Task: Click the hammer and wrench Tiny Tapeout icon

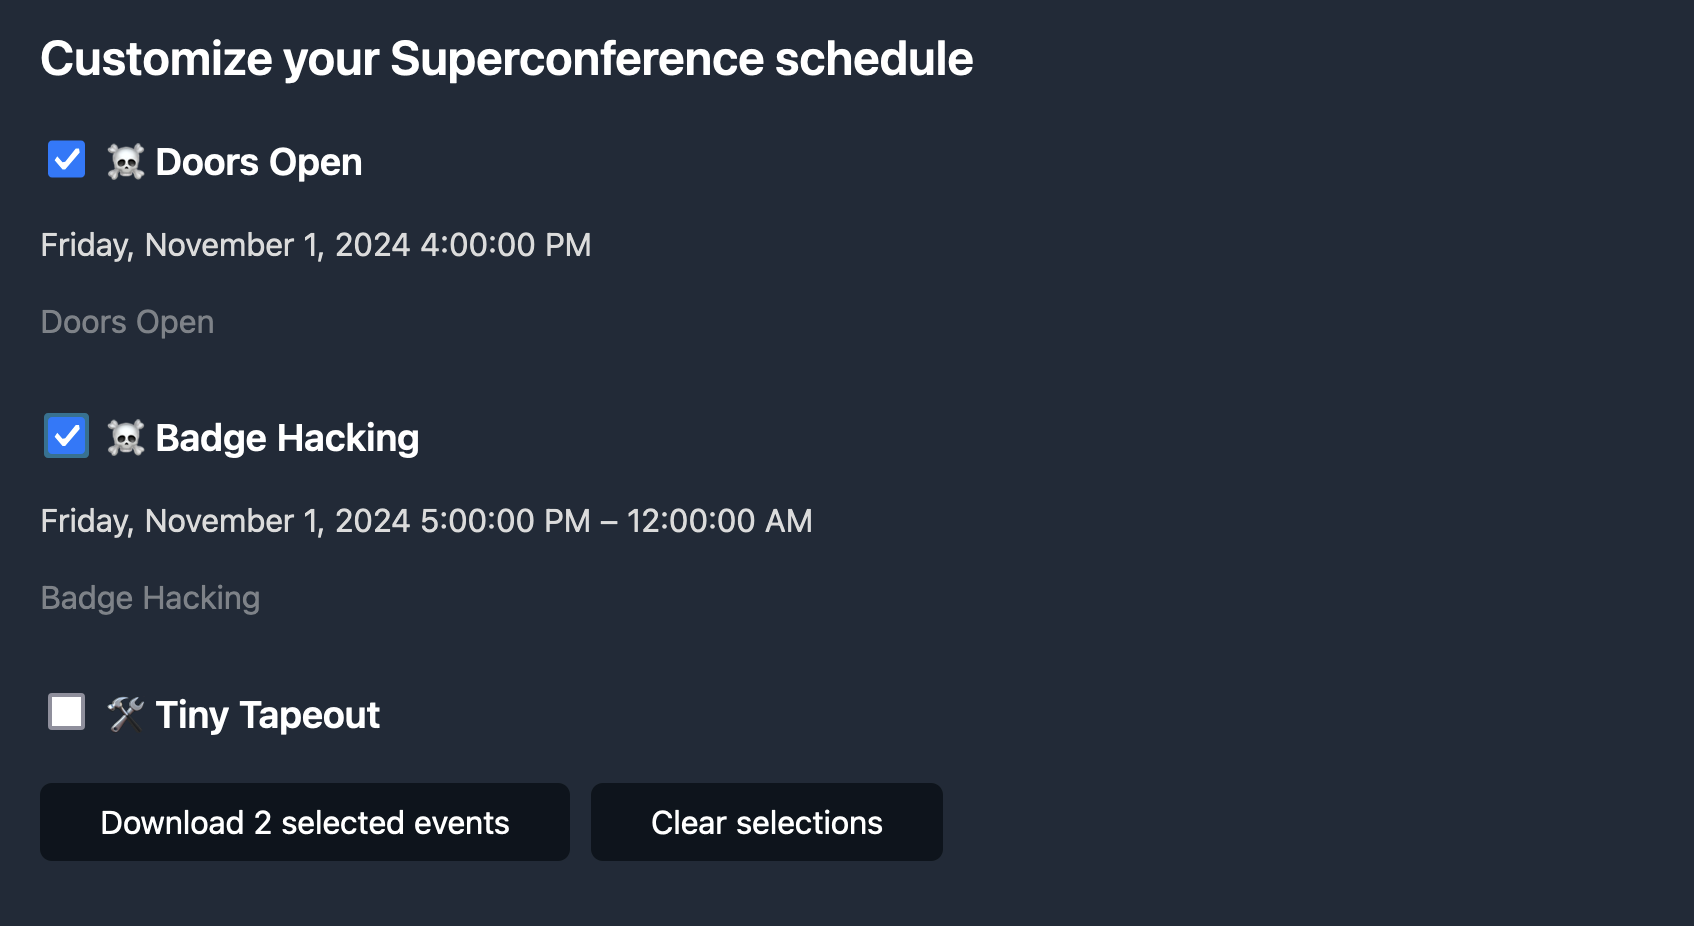Action: 126,714
